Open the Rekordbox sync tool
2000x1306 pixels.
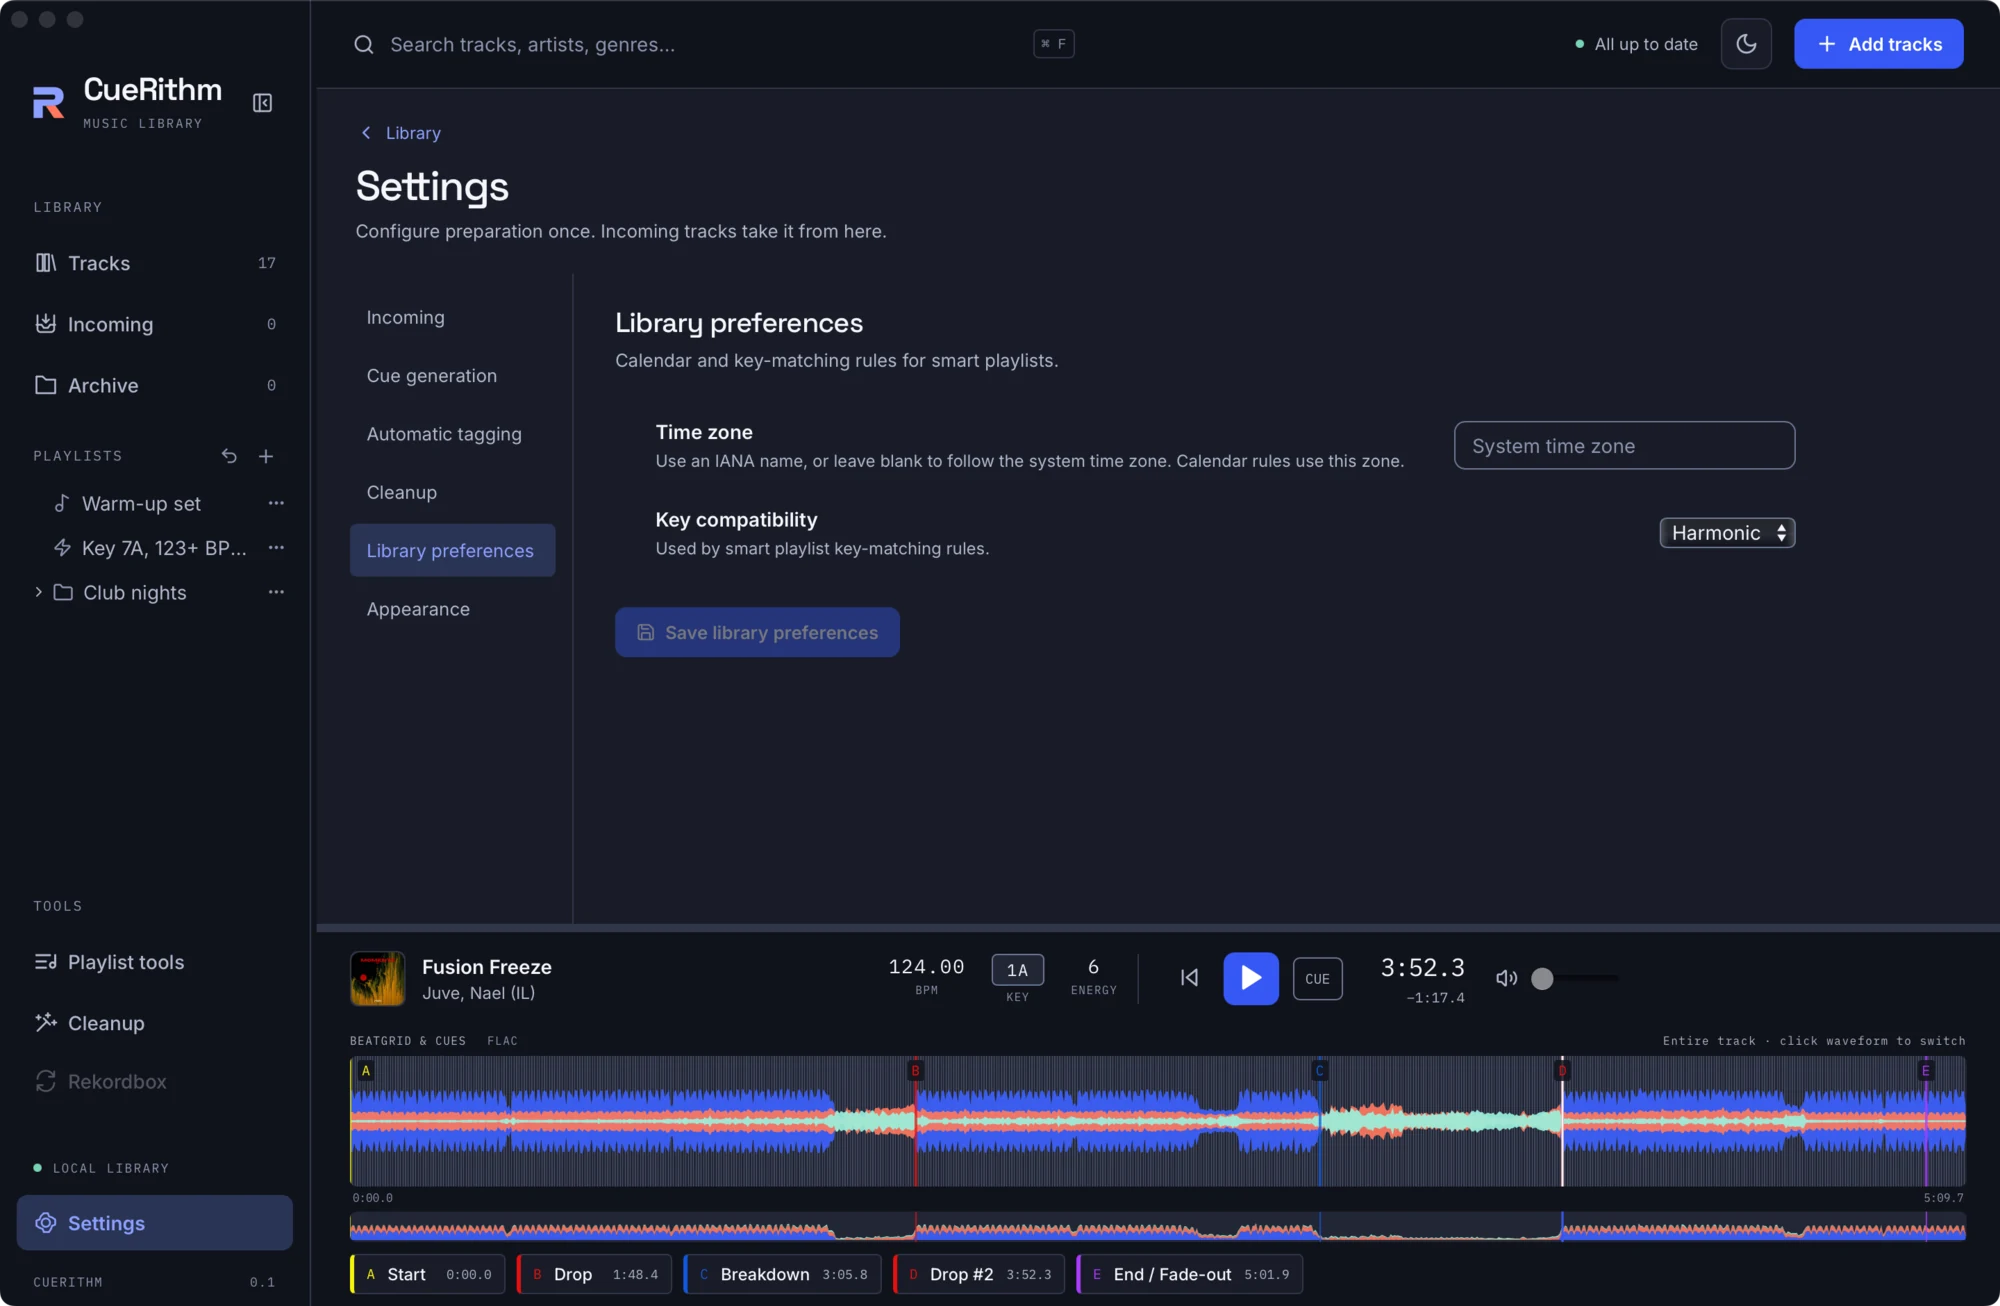(155, 1082)
